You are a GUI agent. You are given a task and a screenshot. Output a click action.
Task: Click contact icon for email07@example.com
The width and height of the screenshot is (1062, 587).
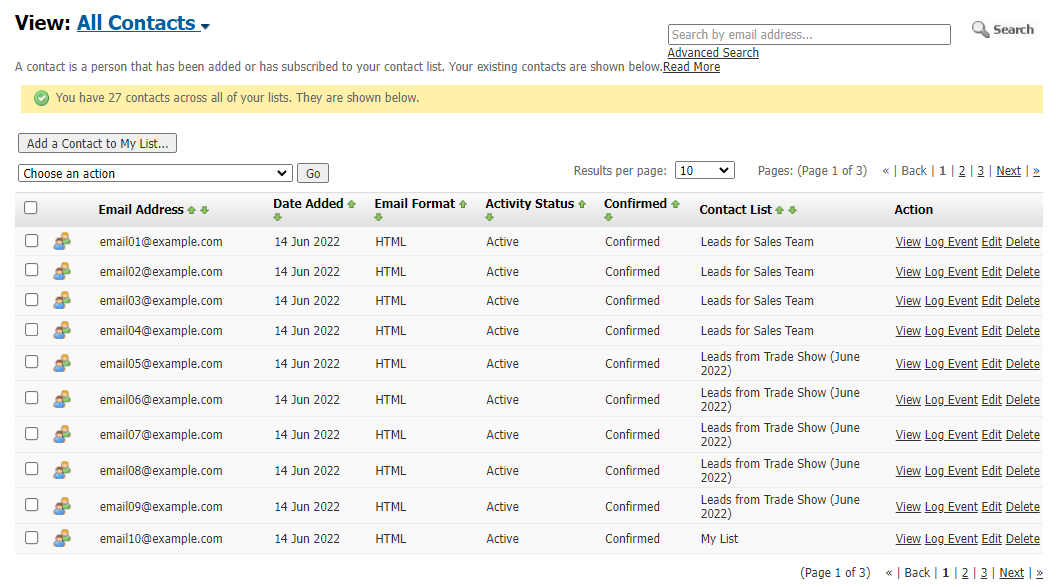62,435
